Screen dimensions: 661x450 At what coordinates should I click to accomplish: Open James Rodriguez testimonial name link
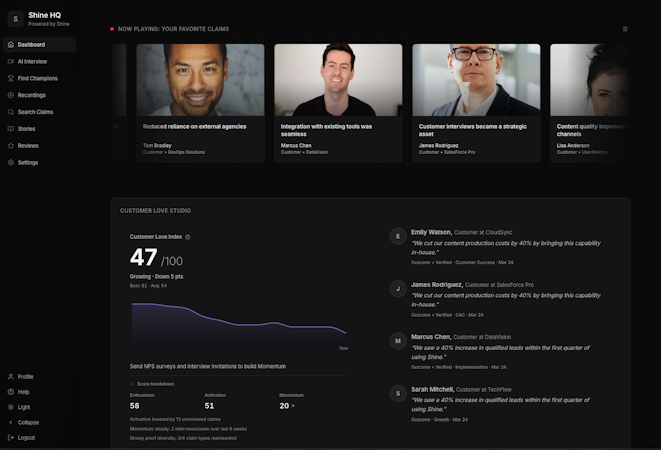click(x=437, y=285)
